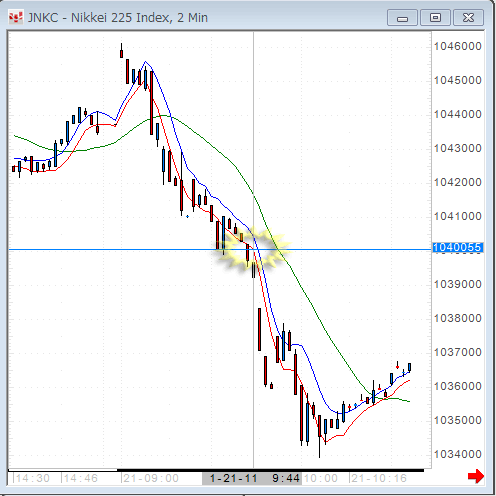496x496 pixels.
Task: Click the 1034000 price axis label
Action: click(x=457, y=454)
